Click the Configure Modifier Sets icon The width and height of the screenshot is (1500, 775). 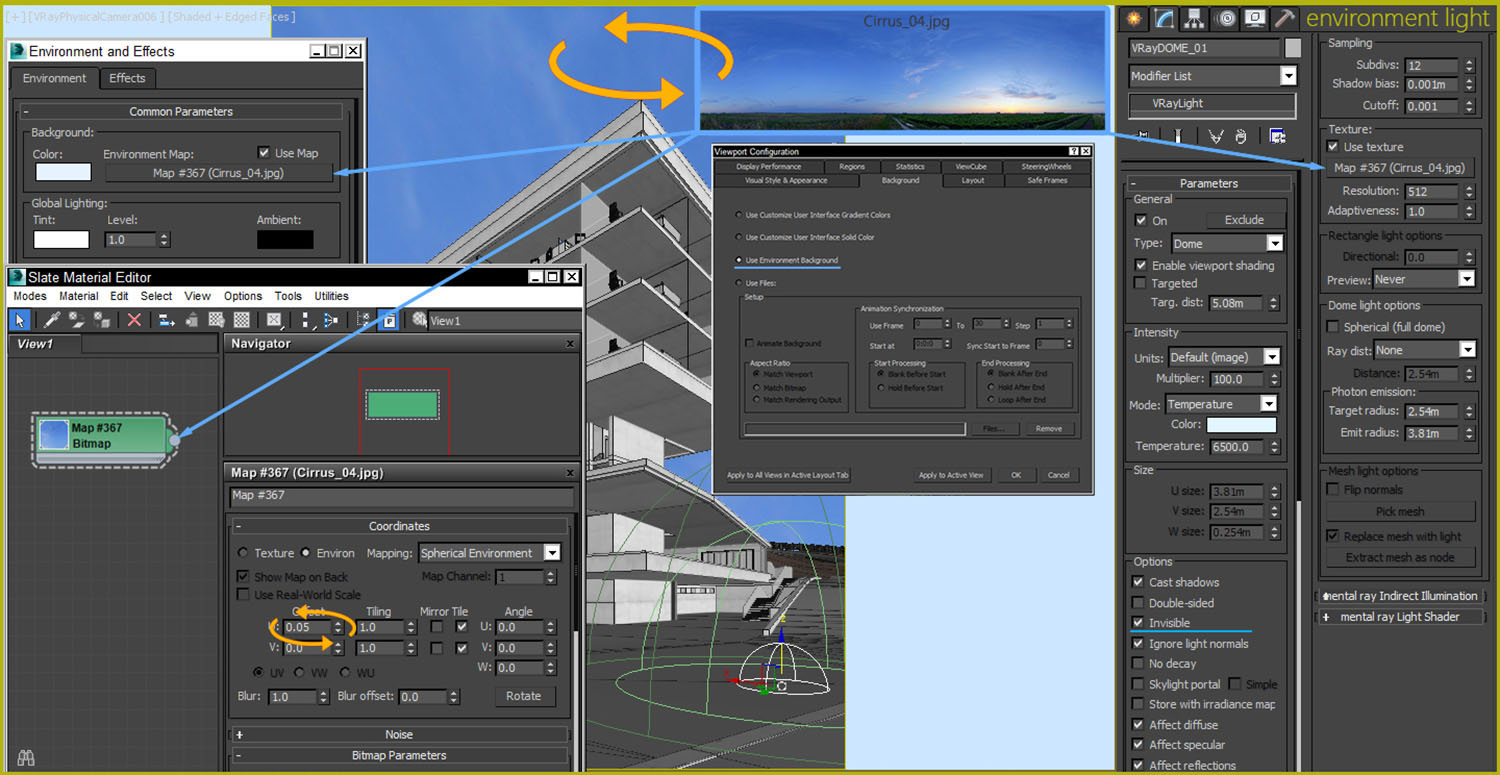[x=1277, y=137]
